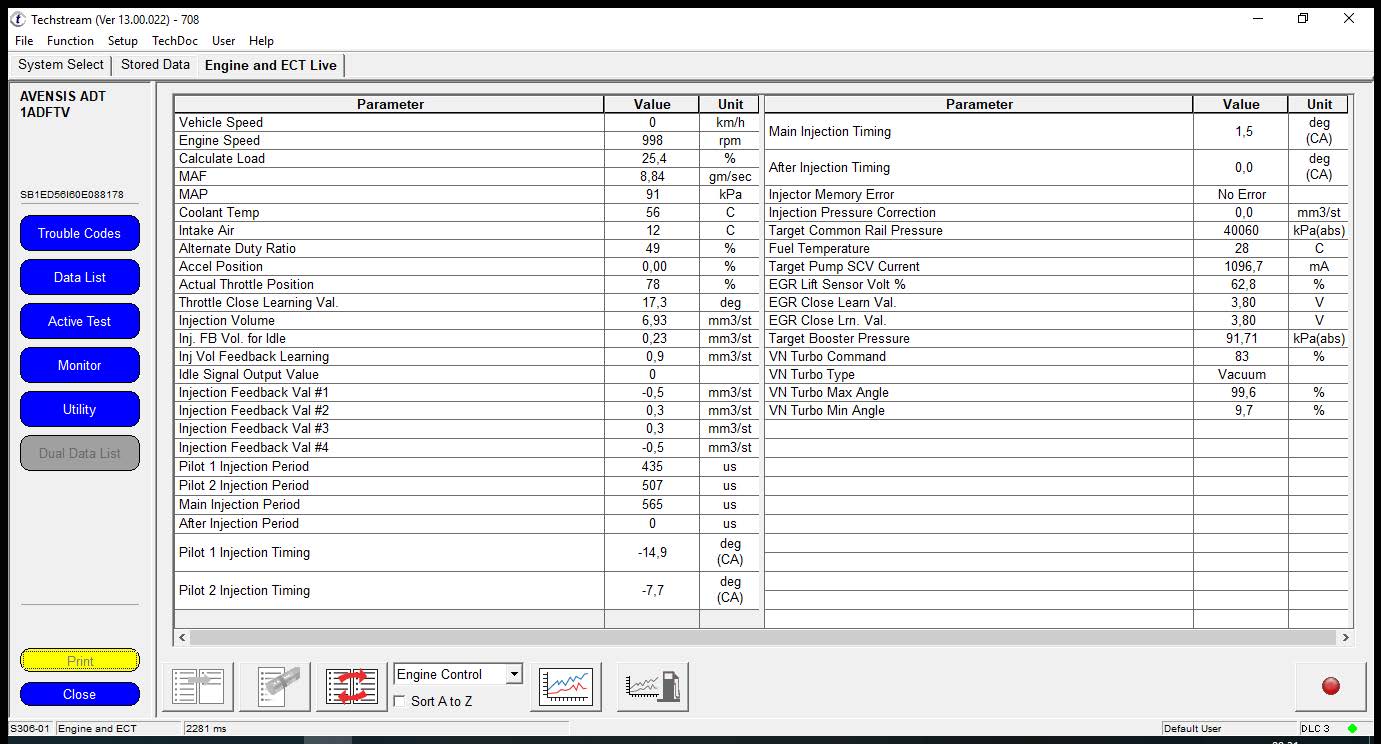
Task: Enable the Sort A to Z checkbox
Action: point(399,701)
